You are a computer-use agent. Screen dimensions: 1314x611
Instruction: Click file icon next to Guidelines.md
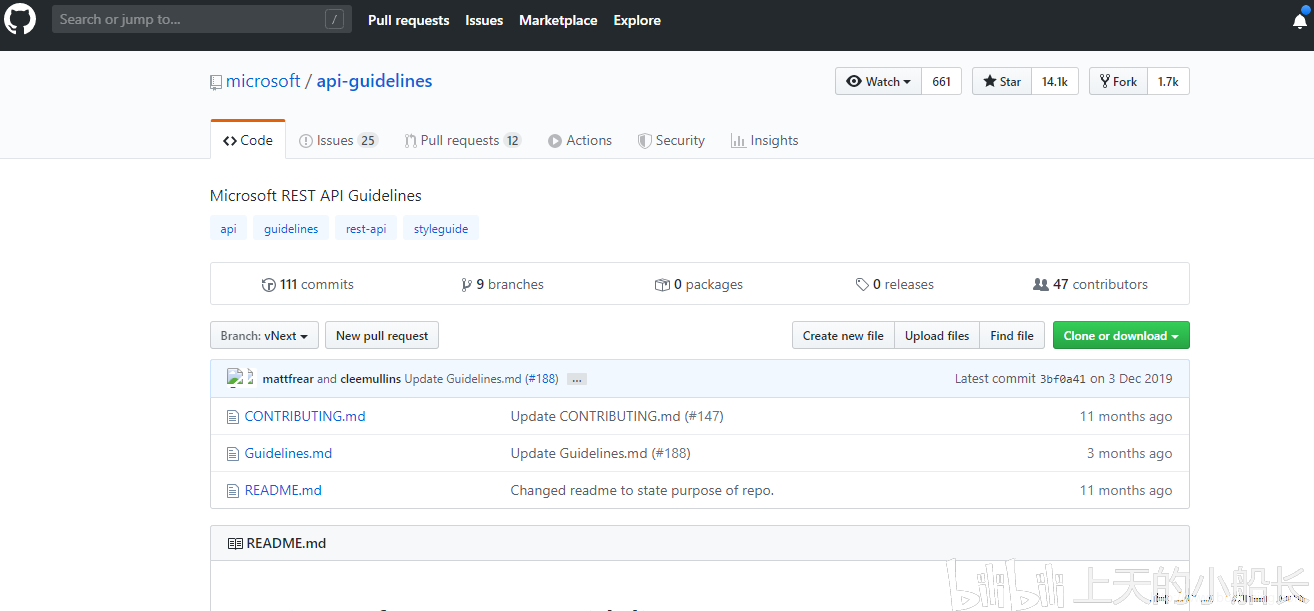(233, 454)
